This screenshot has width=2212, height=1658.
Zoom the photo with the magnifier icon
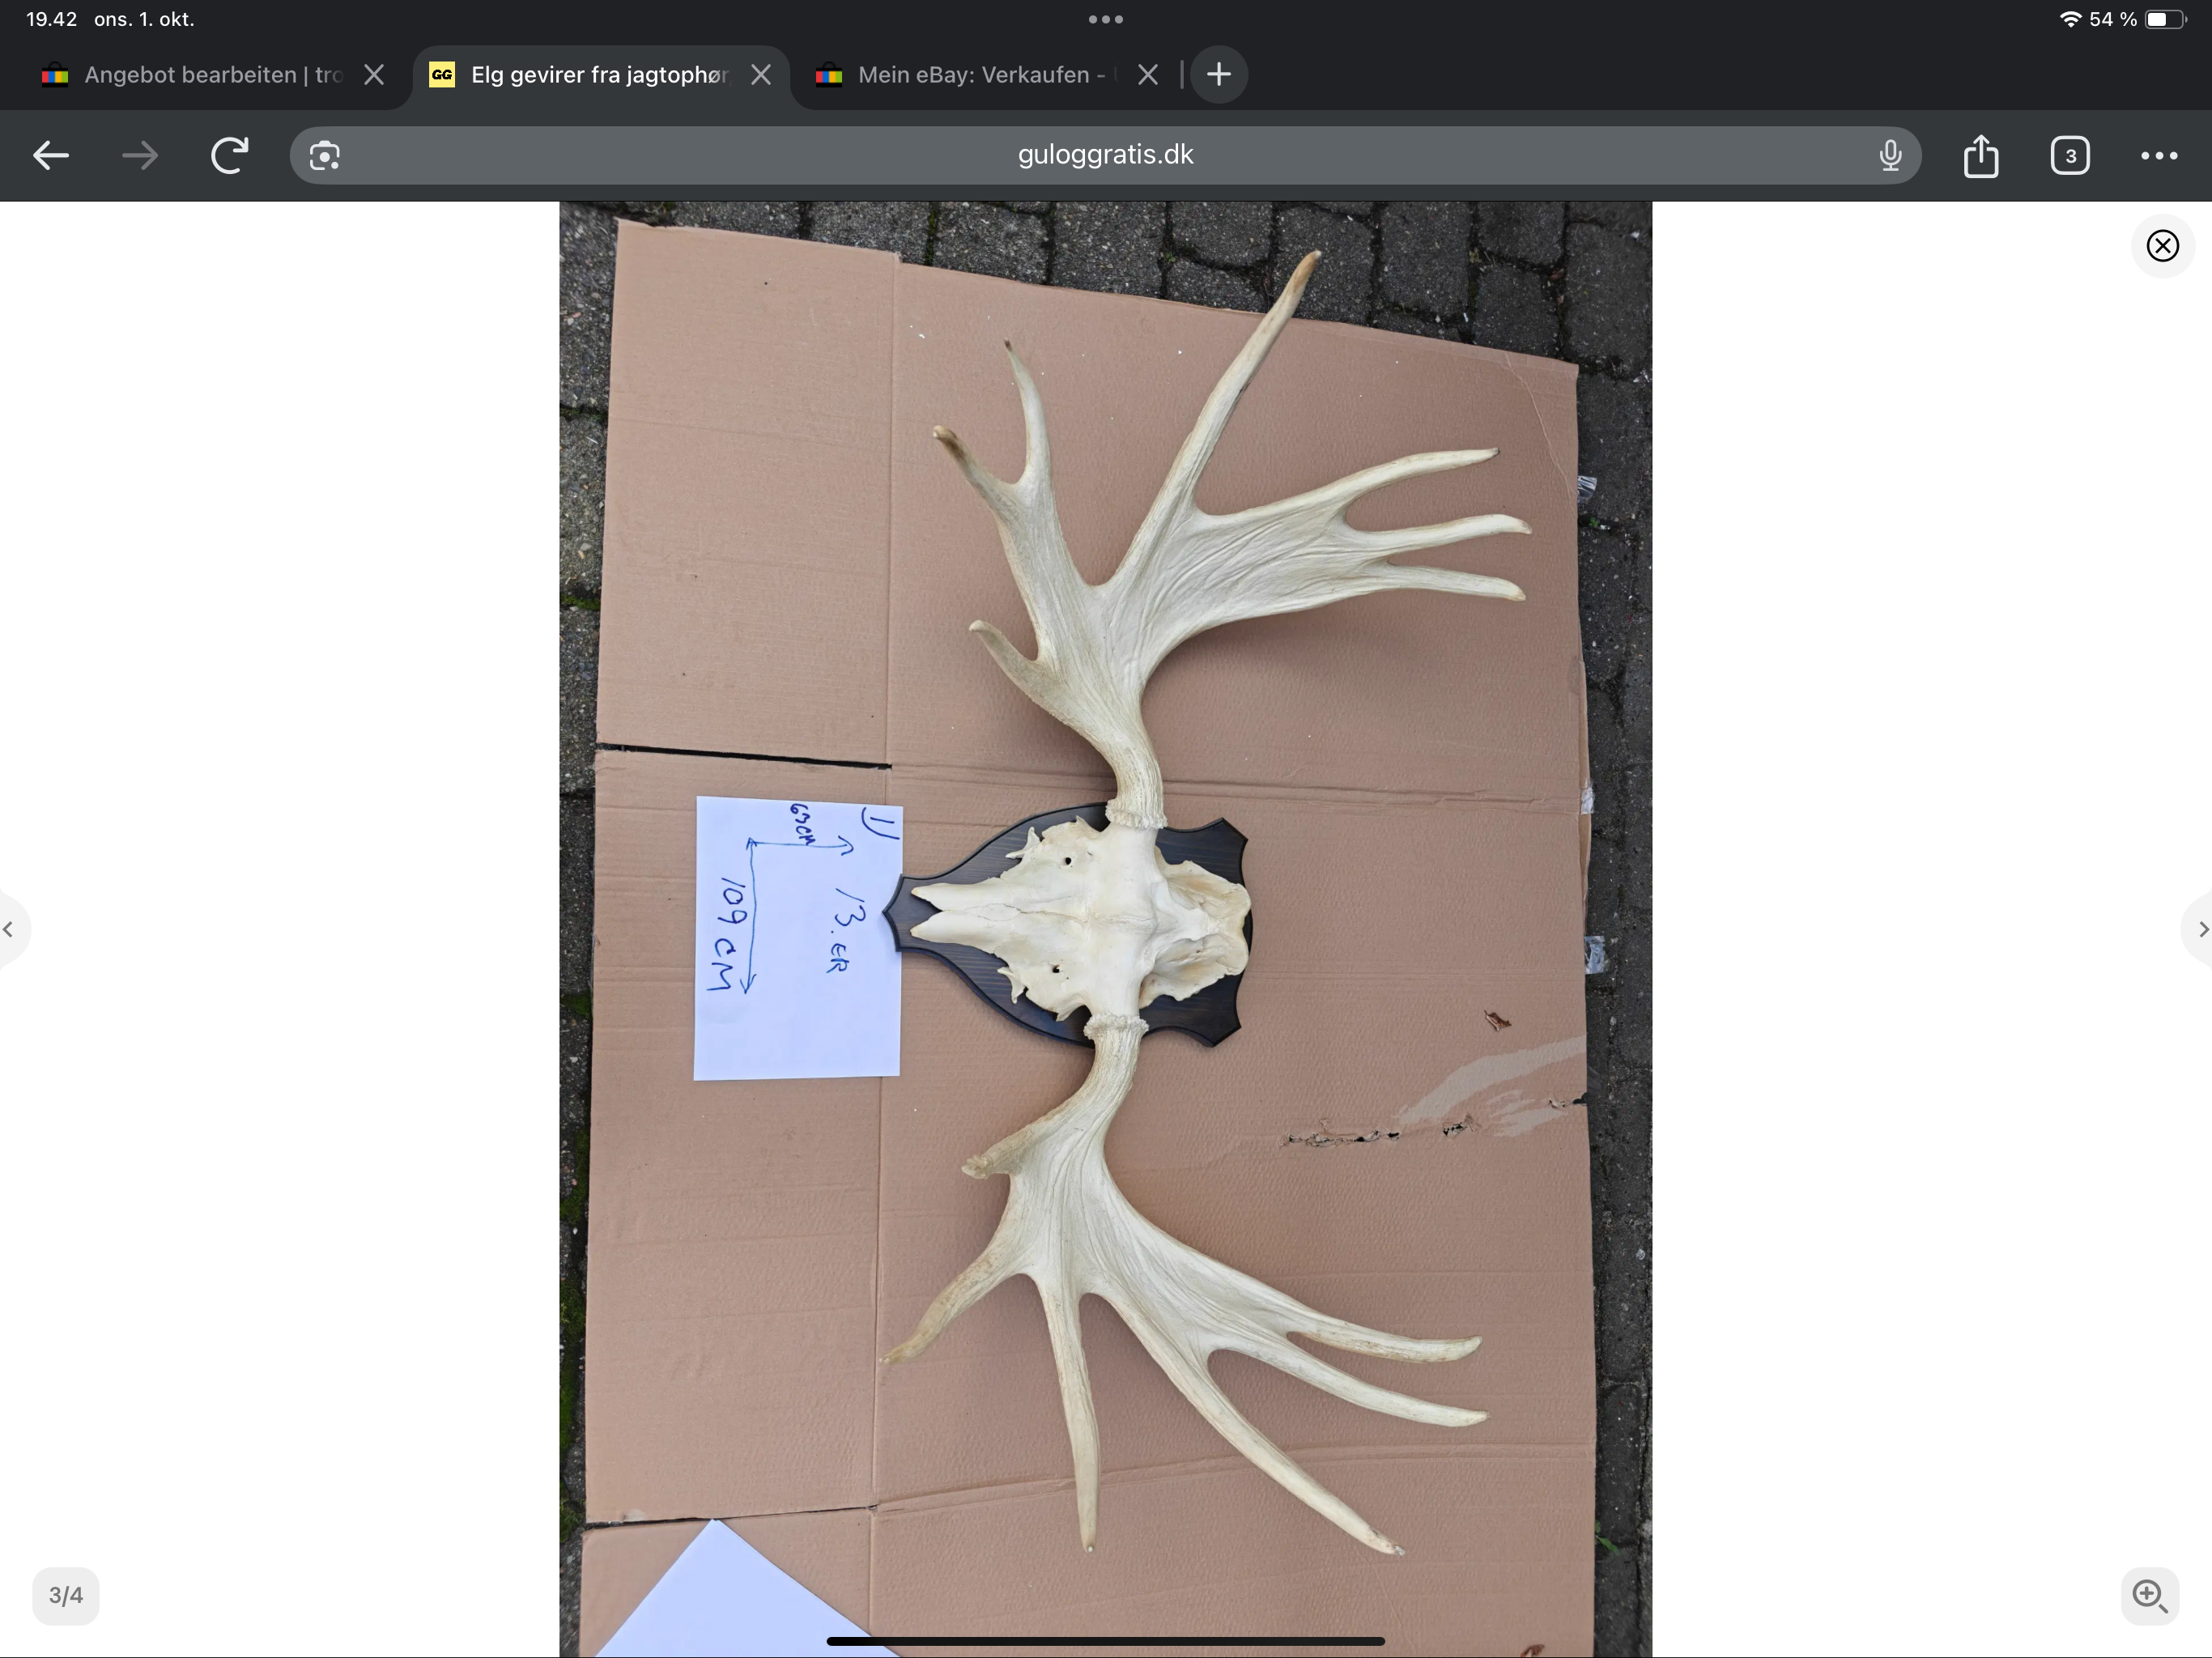(x=2149, y=1595)
